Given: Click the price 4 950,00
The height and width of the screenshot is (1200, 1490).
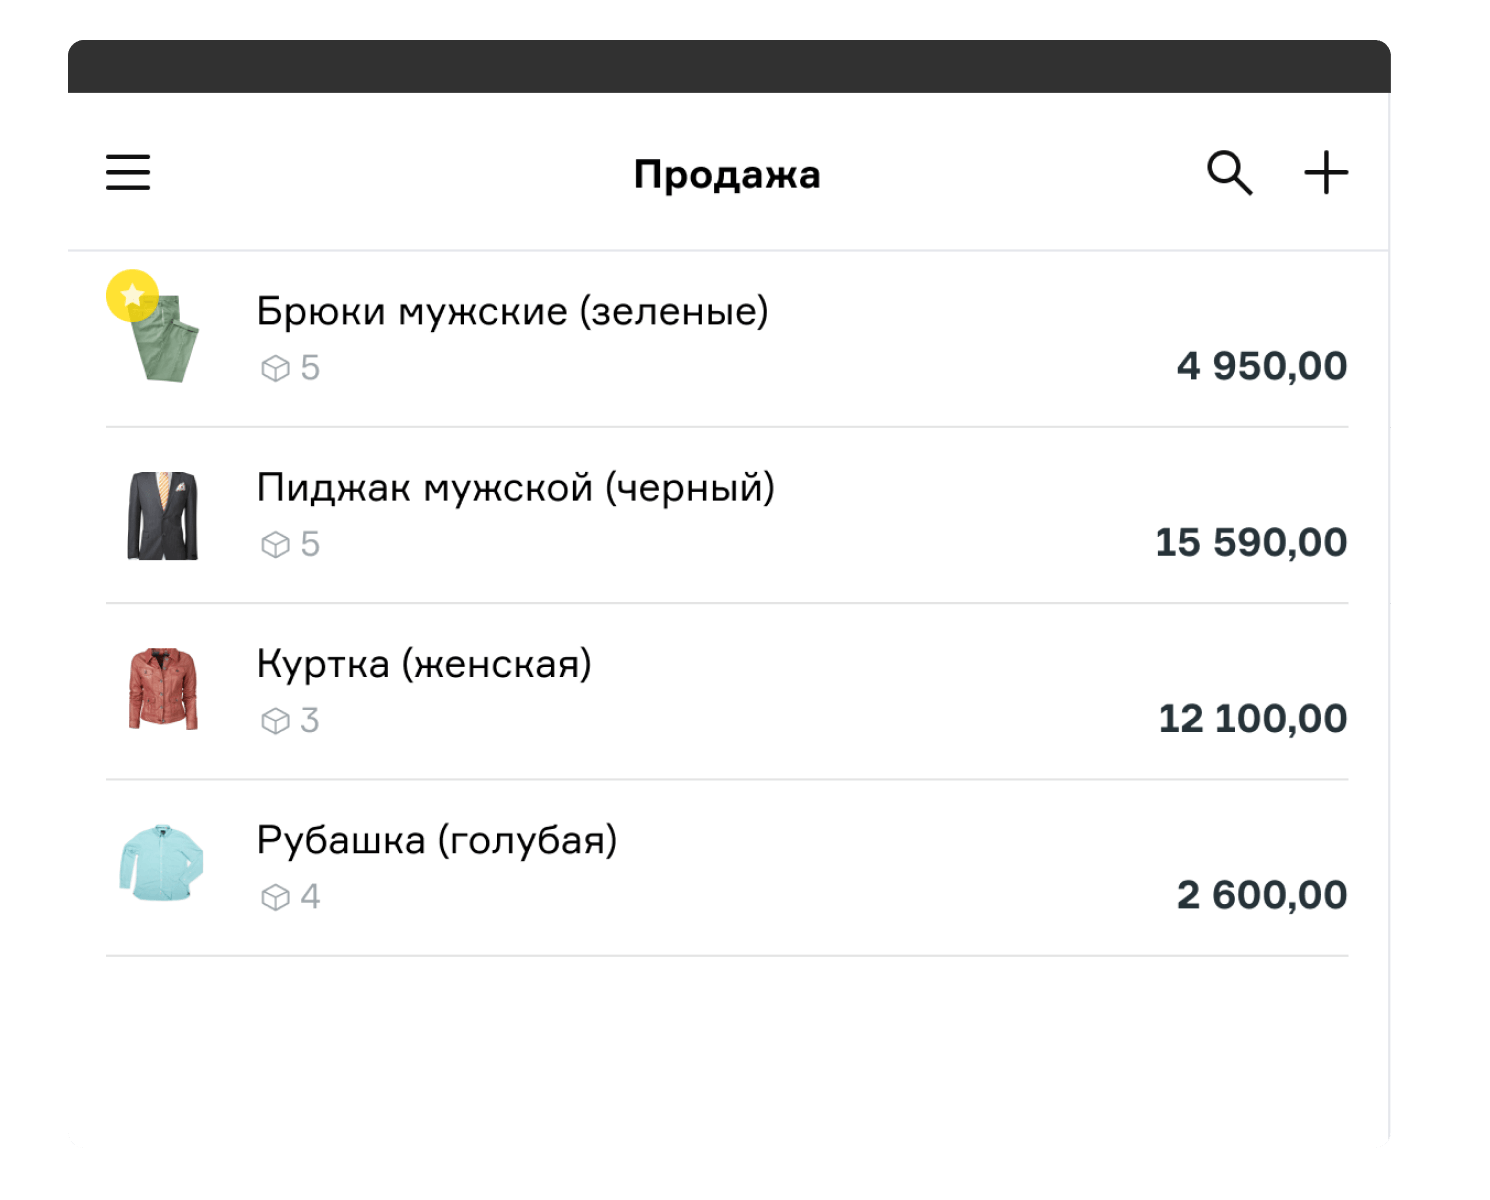Looking at the screenshot, I should tap(1261, 366).
